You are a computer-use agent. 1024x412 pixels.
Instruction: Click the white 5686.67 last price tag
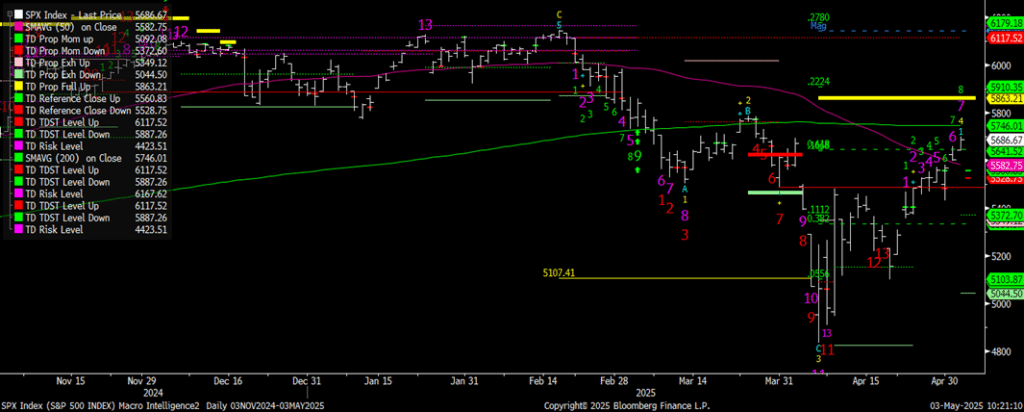[1001, 141]
